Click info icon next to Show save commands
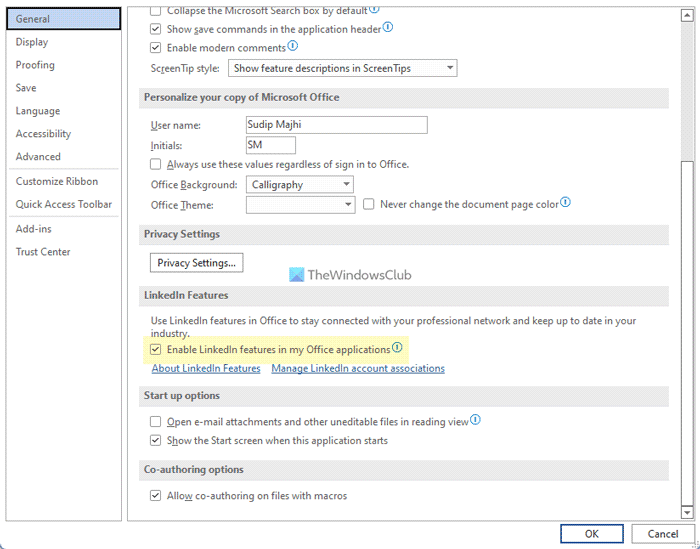The height and width of the screenshot is (549, 700). (388, 27)
